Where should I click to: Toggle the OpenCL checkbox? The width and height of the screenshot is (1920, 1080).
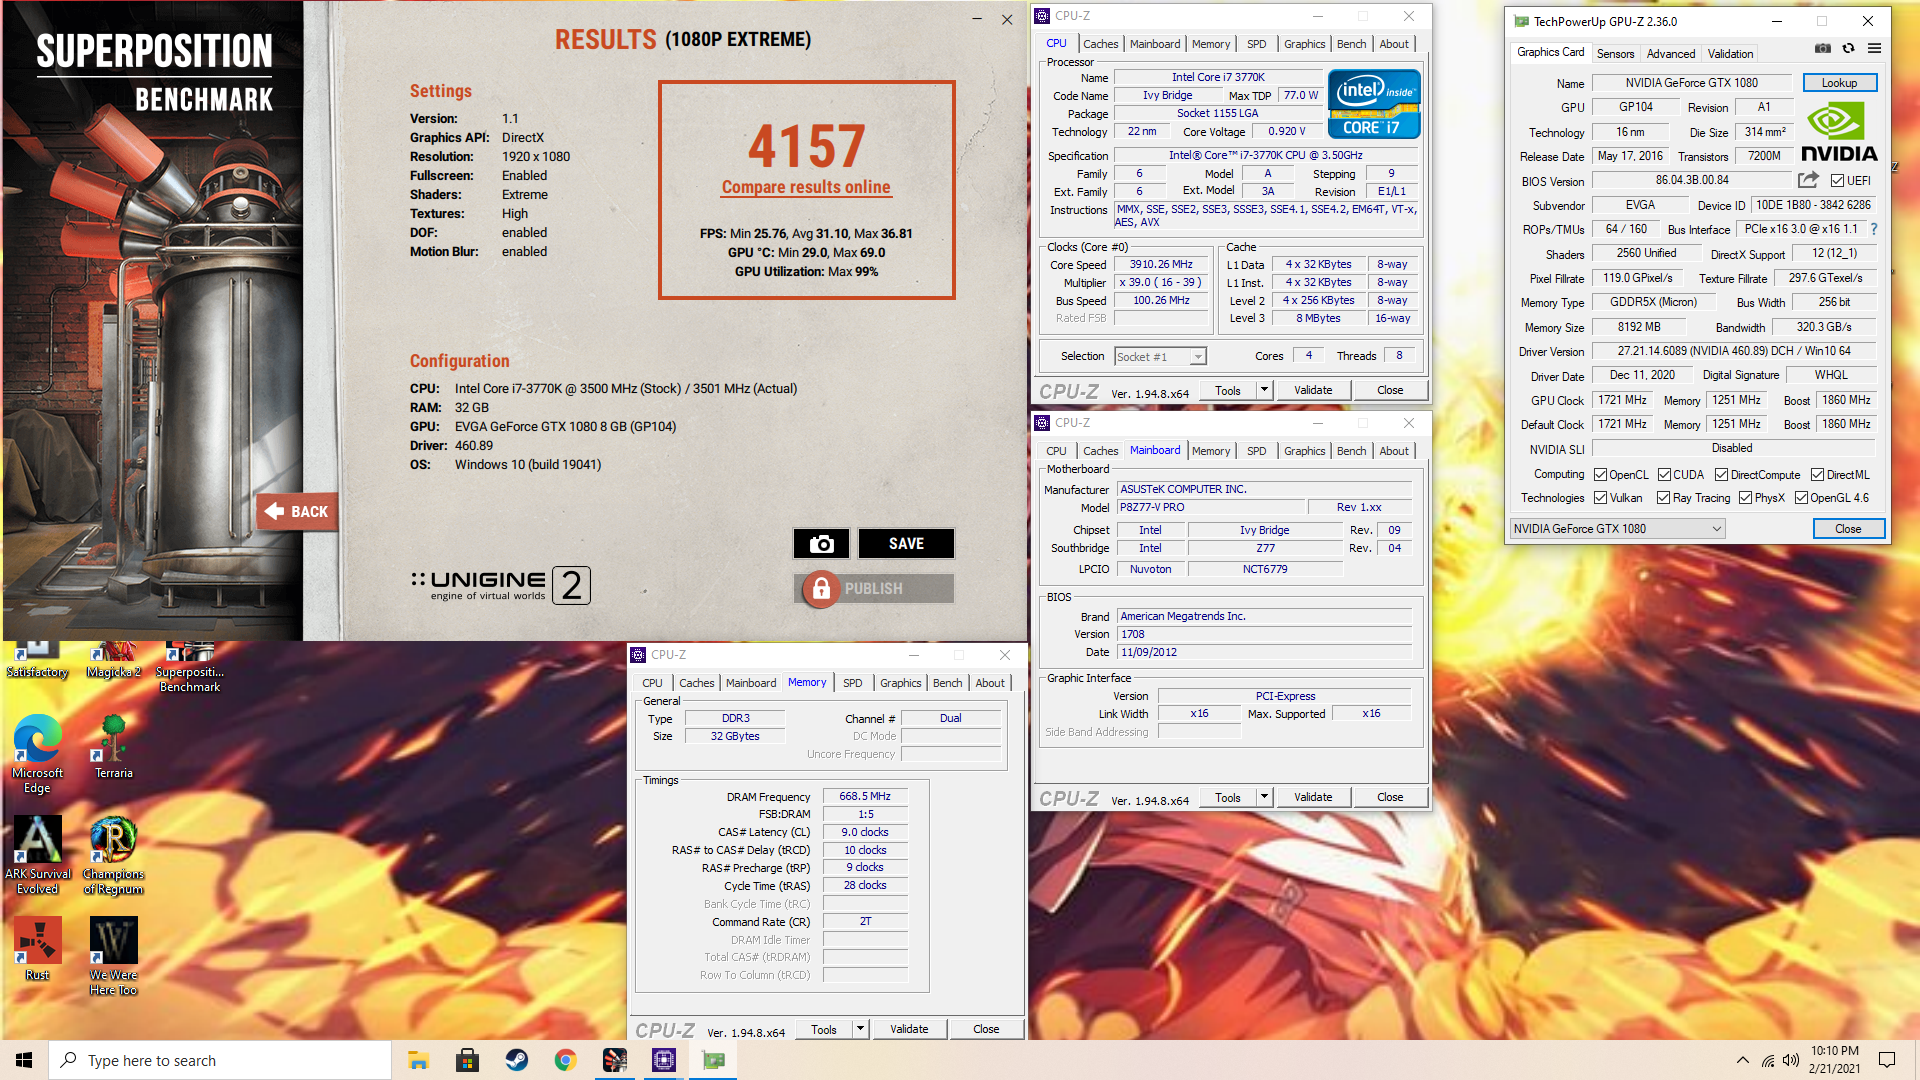click(1600, 475)
